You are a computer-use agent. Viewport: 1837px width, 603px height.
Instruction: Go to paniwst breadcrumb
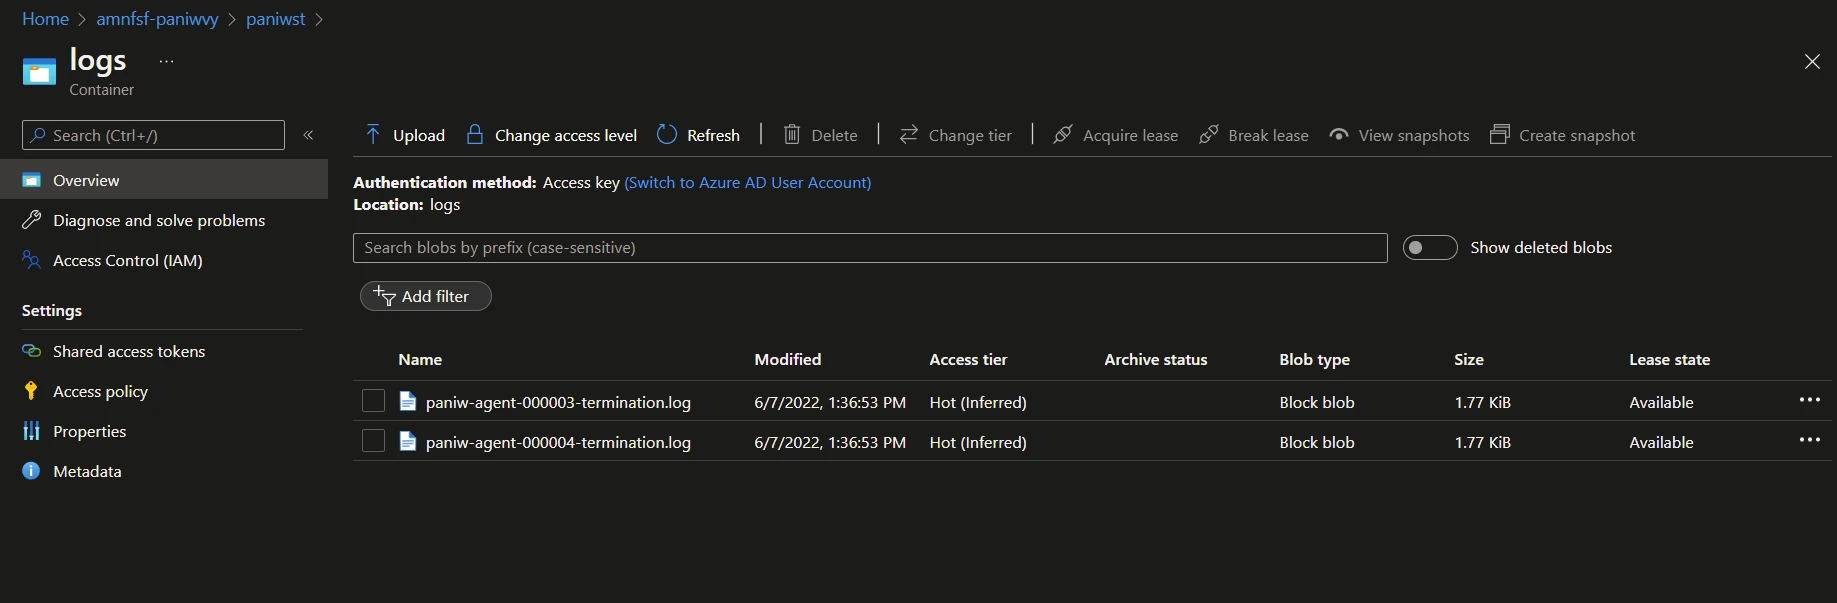[x=276, y=19]
